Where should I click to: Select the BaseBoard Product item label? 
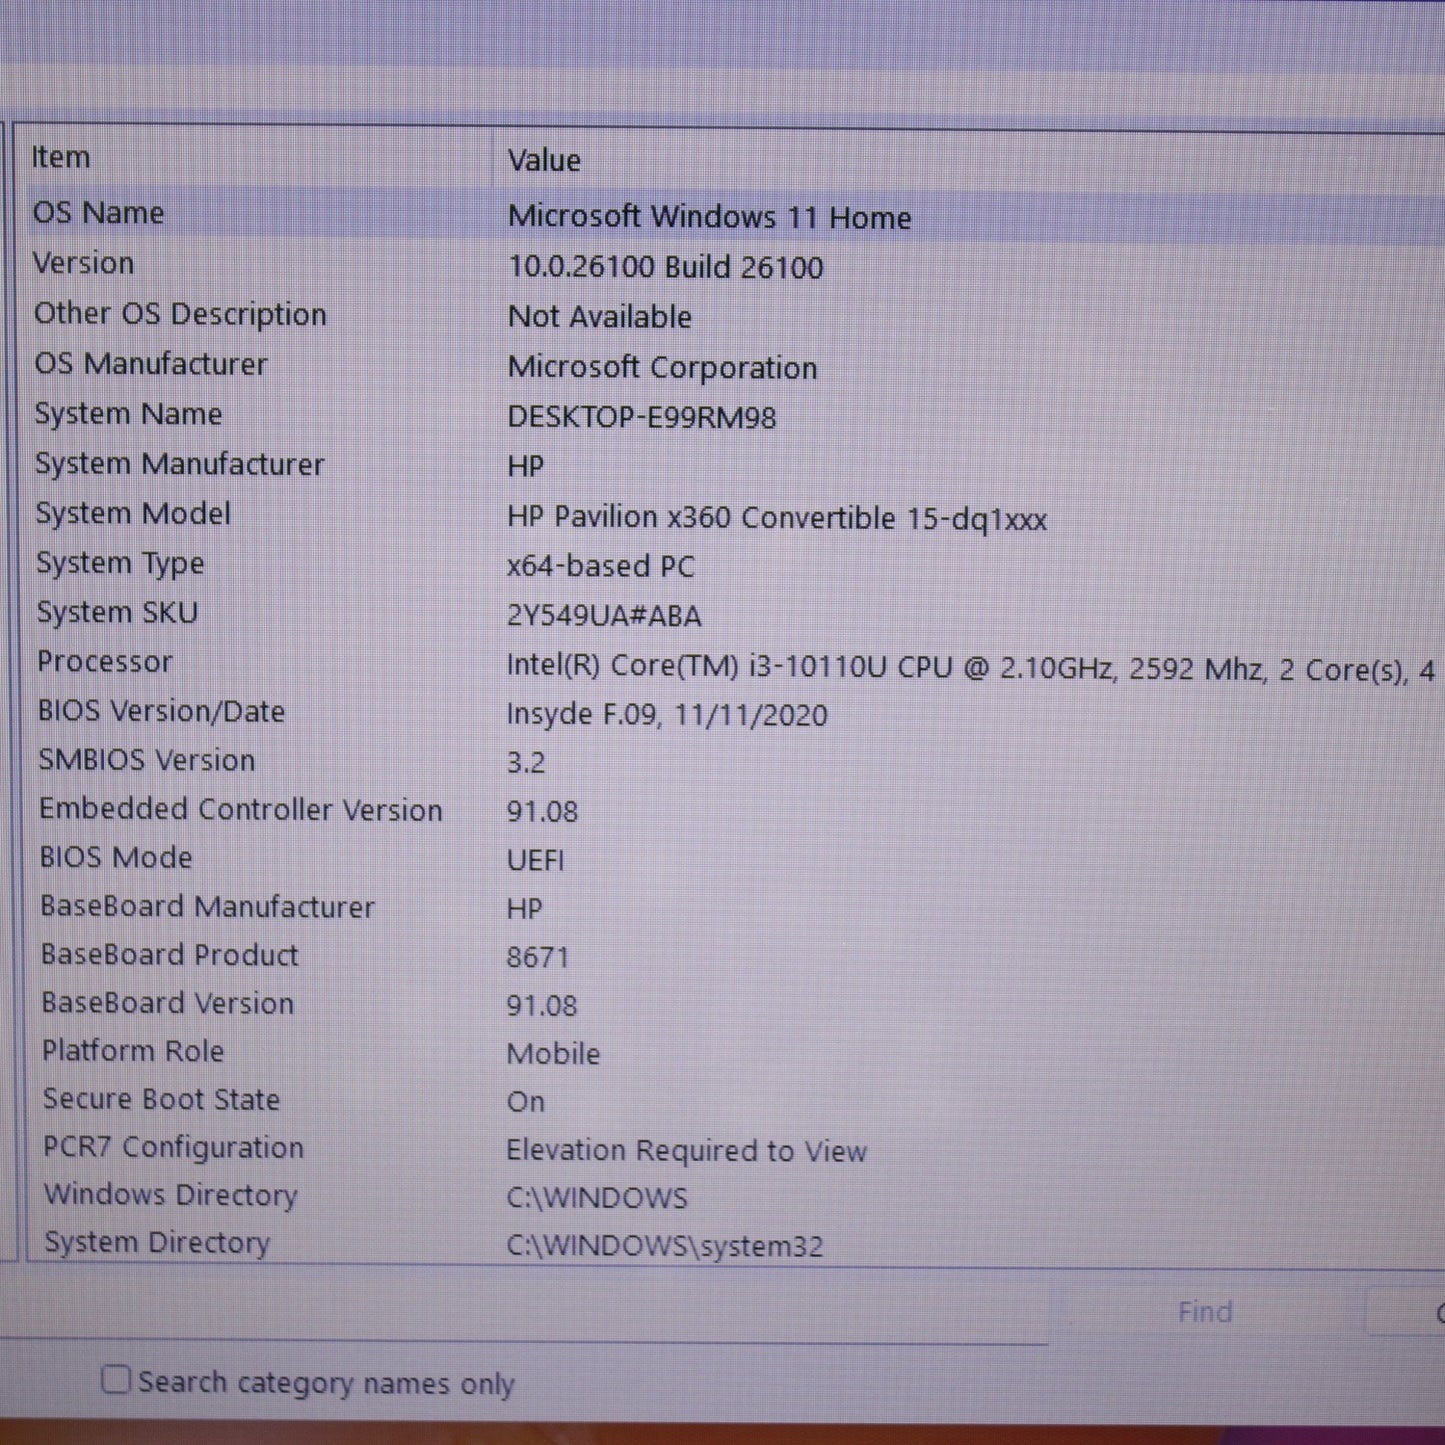pos(169,955)
